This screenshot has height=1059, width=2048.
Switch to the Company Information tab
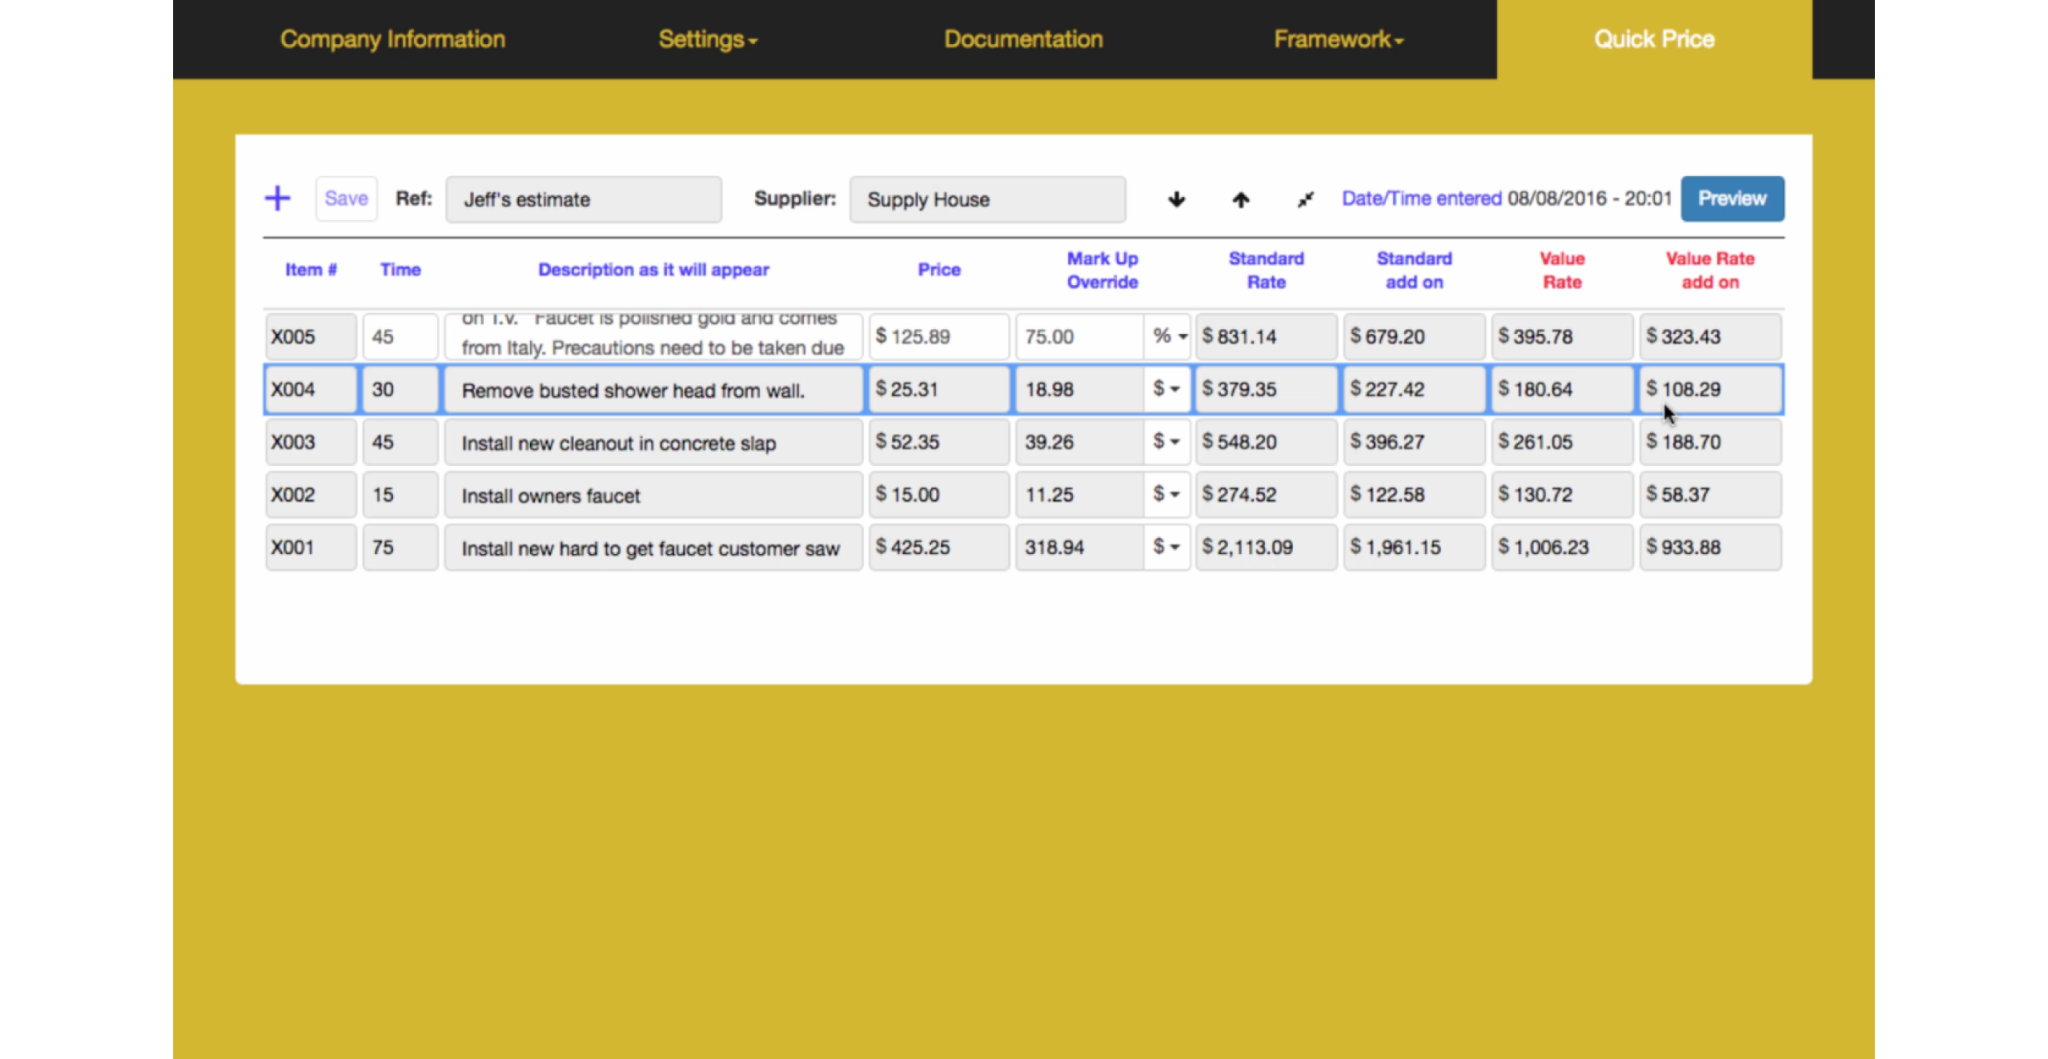[392, 39]
